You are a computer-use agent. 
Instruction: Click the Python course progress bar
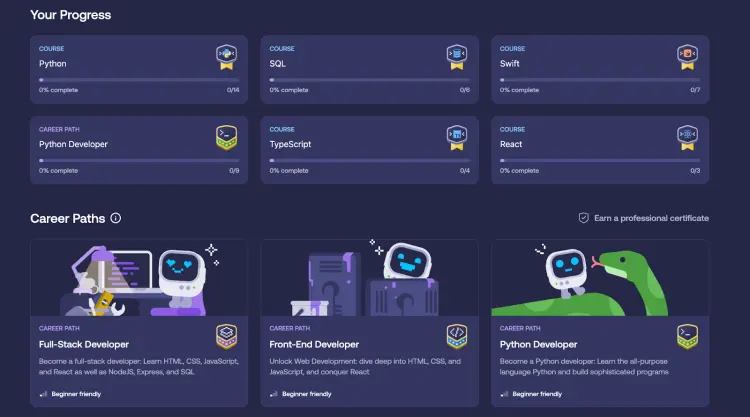pos(139,80)
